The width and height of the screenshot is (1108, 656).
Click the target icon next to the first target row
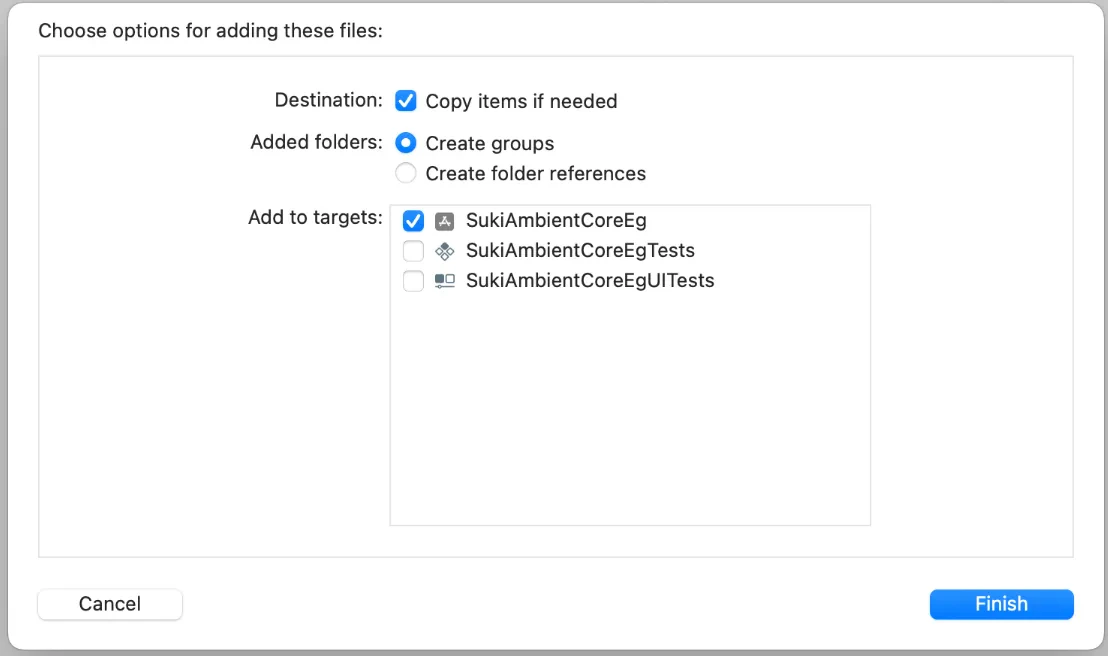coord(445,220)
